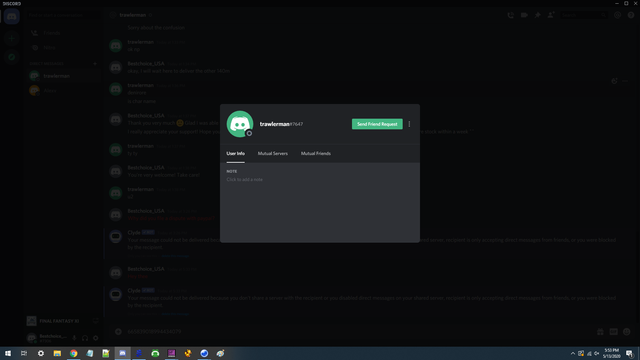Open Google Chrome from the taskbar
The width and height of the screenshot is (640, 360).
[x=73, y=353]
